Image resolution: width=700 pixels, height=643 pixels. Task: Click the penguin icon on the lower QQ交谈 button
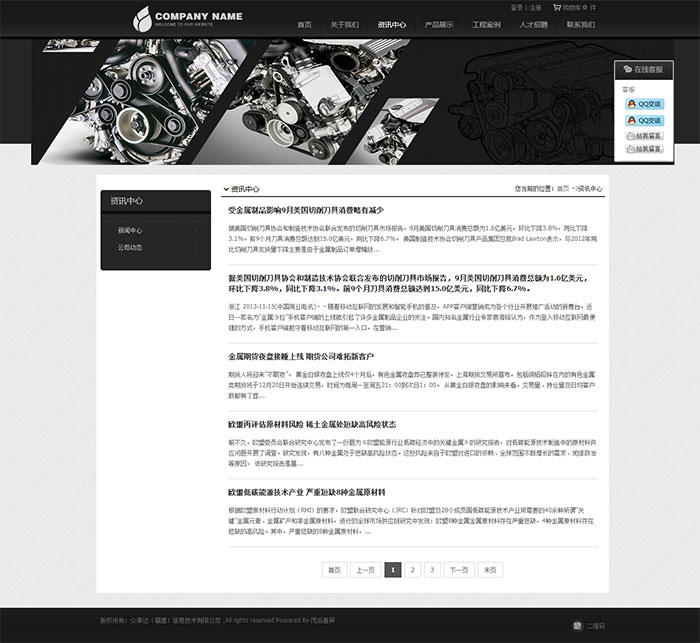631,121
